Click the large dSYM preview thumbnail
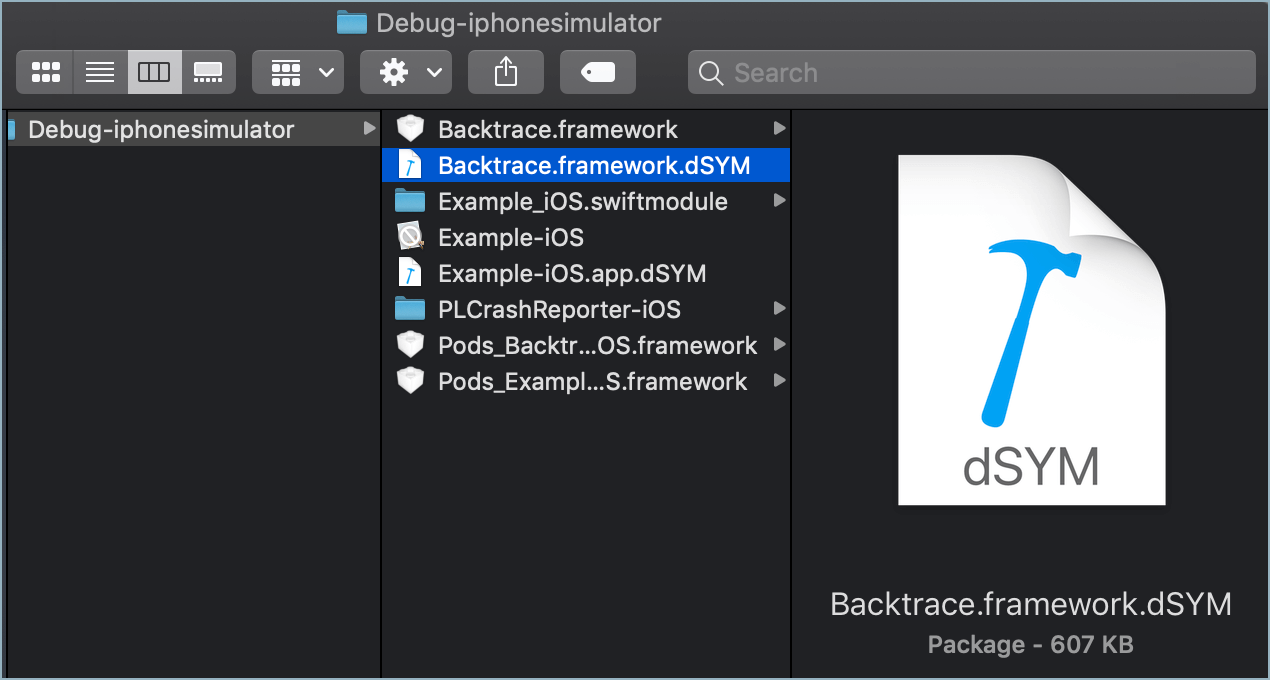This screenshot has width=1270, height=680. click(x=1031, y=330)
